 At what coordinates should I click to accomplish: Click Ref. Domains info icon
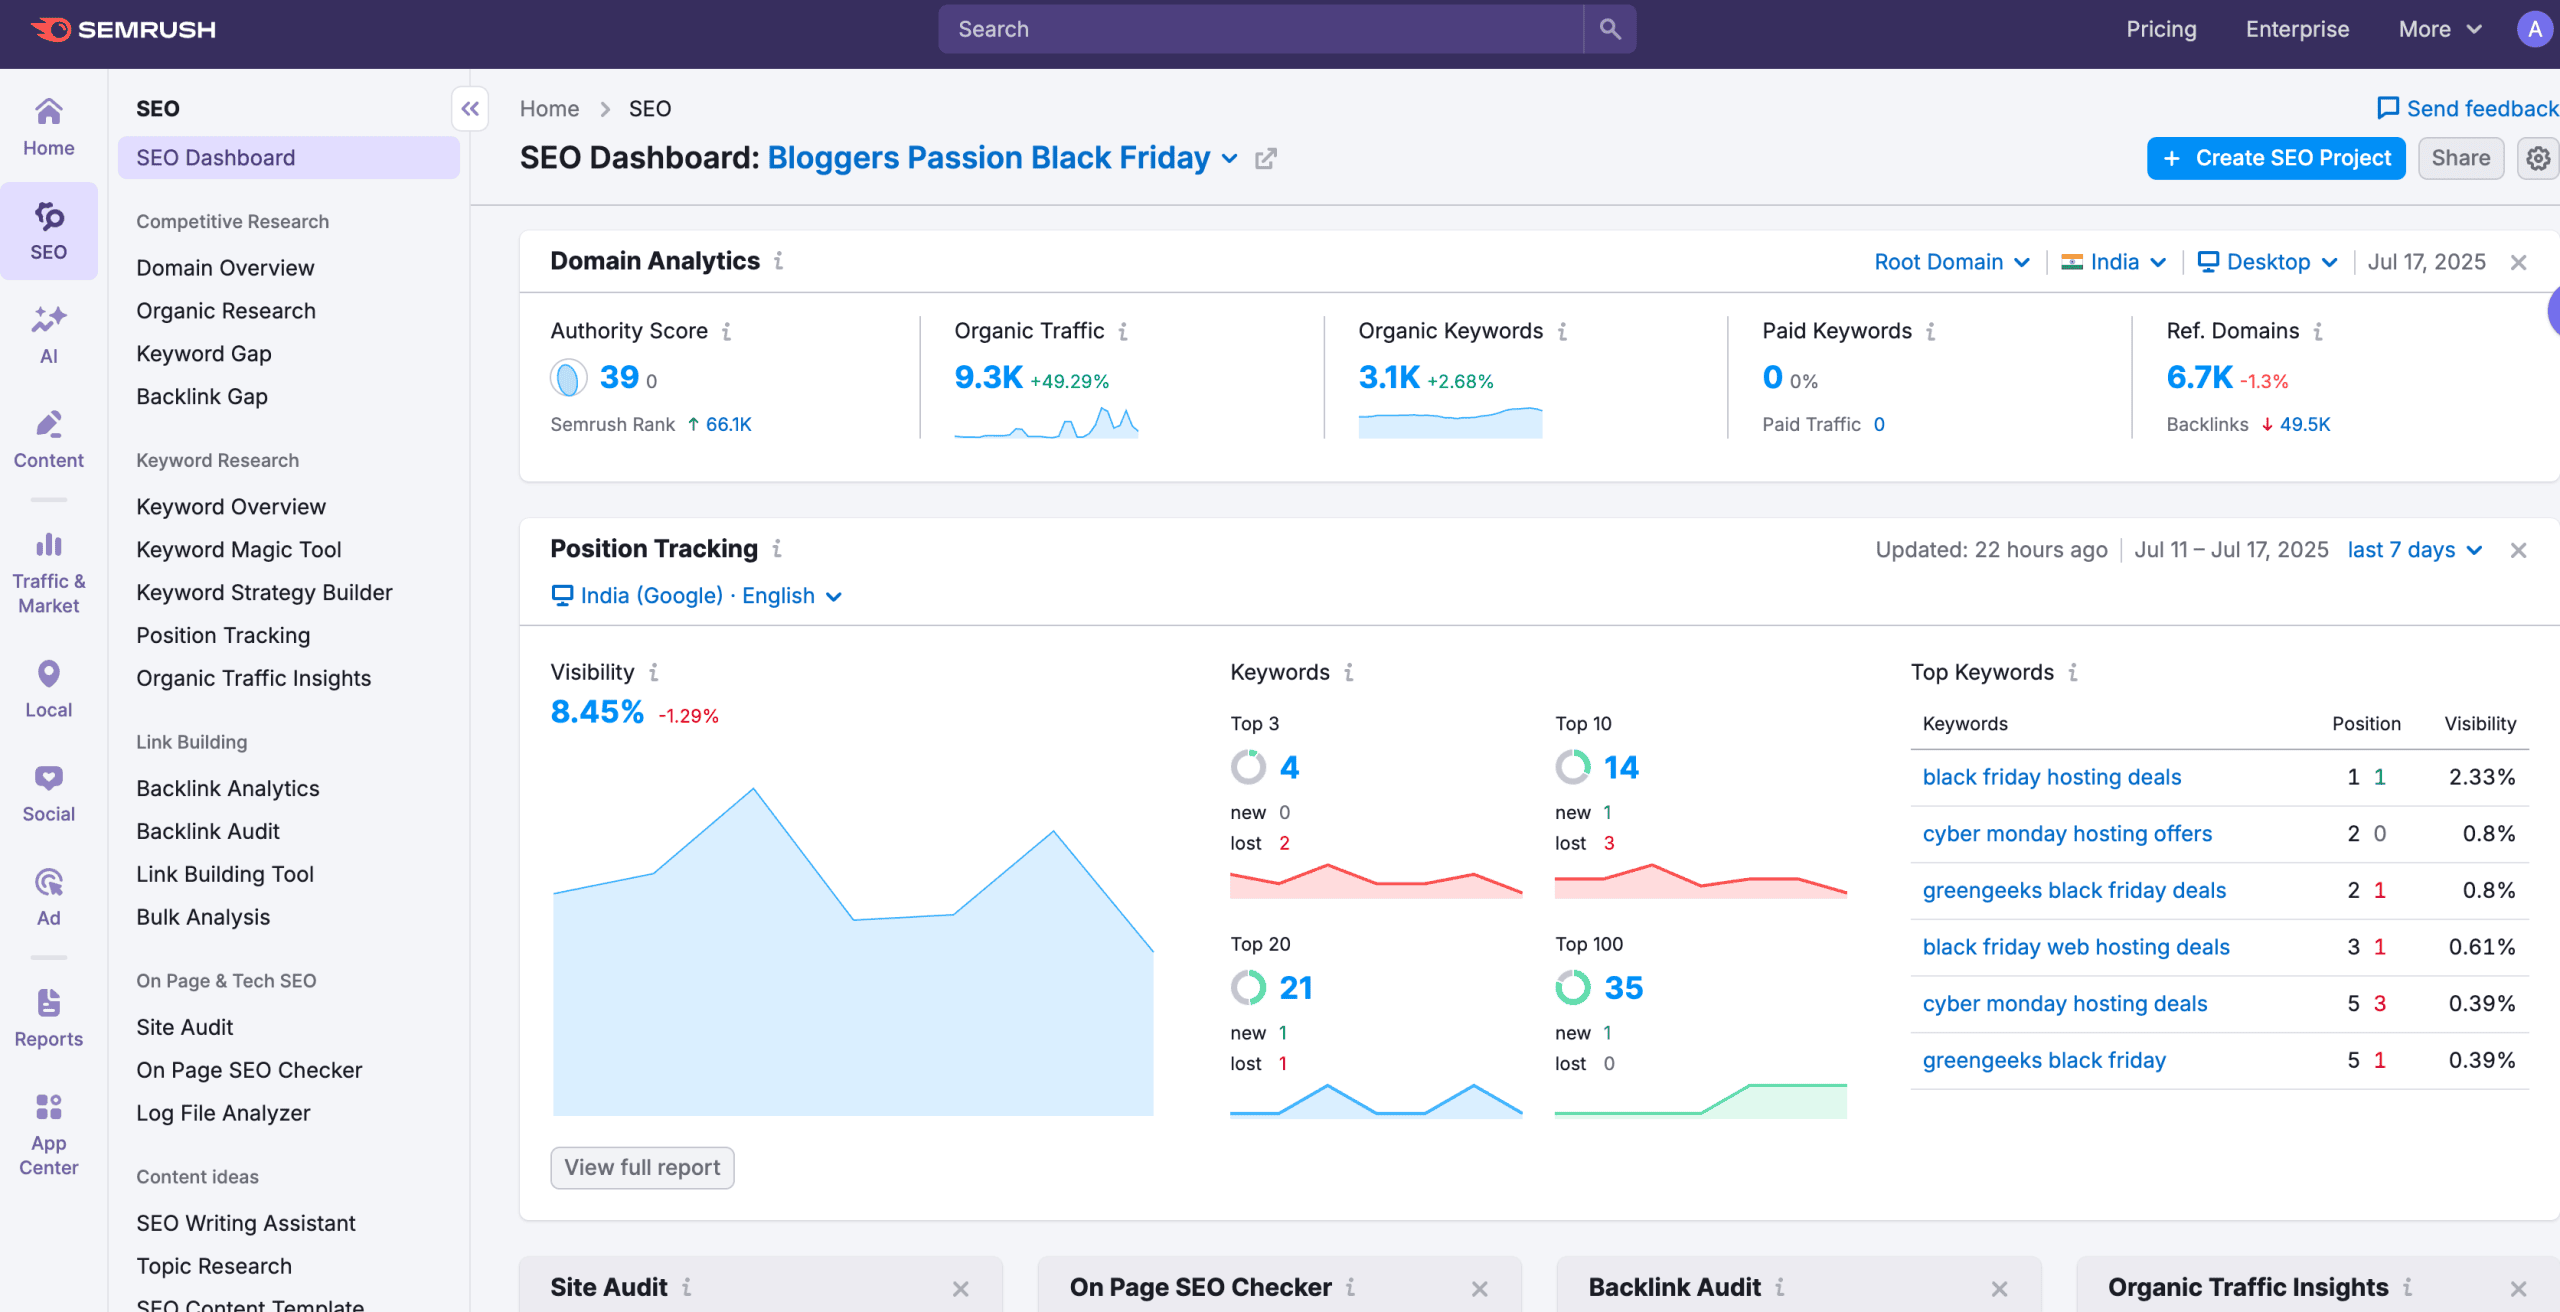(2318, 331)
